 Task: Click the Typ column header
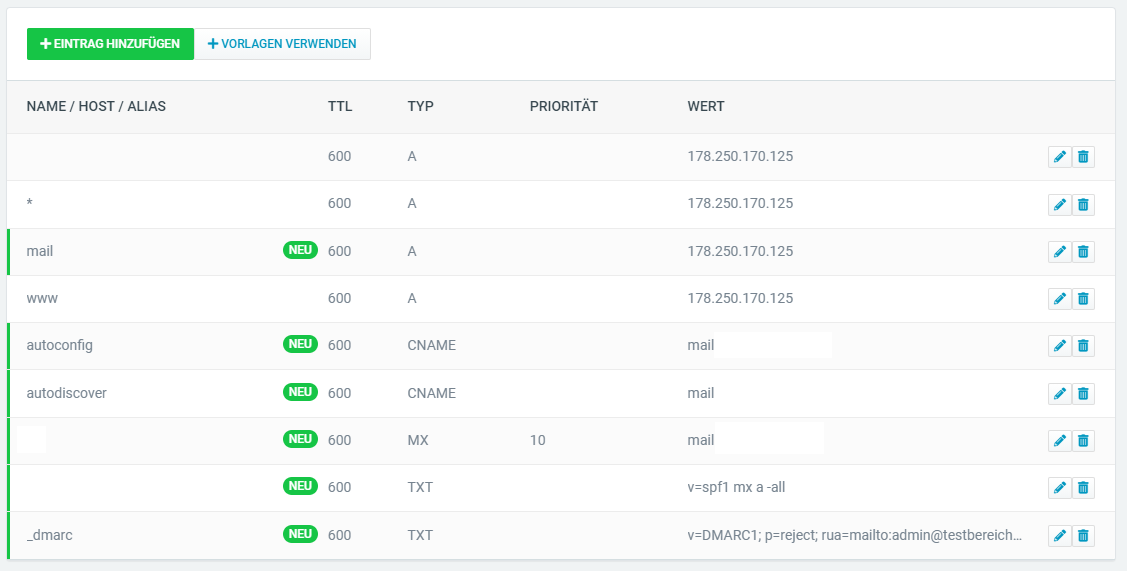coord(421,107)
